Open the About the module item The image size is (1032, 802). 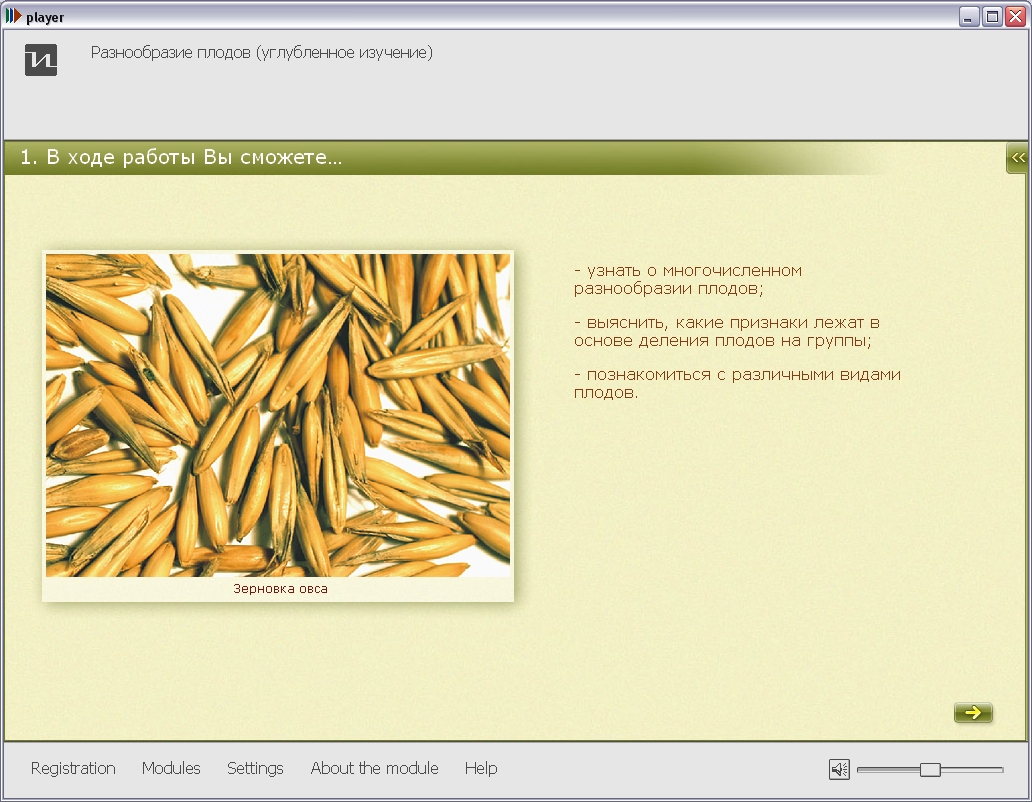[374, 768]
